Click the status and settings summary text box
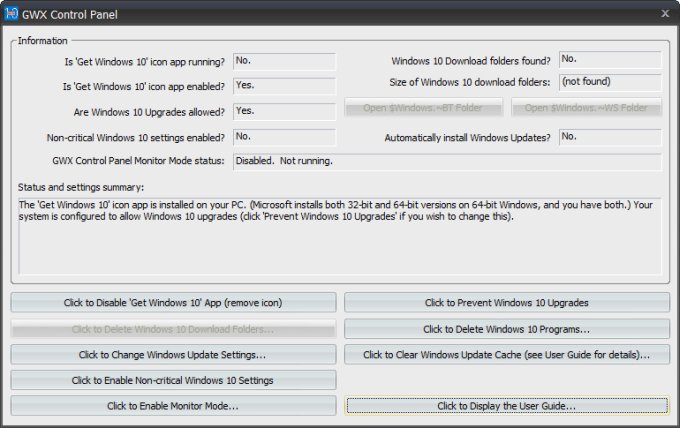The image size is (680, 428). tap(340, 236)
